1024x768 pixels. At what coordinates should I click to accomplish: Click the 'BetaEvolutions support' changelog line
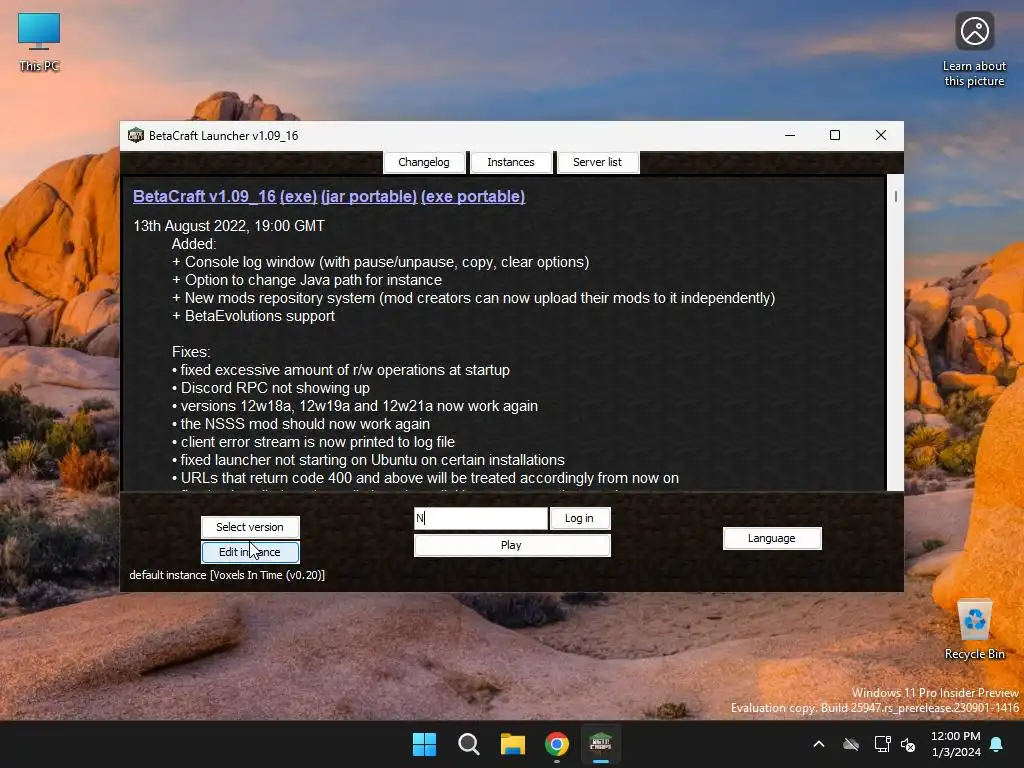click(253, 316)
